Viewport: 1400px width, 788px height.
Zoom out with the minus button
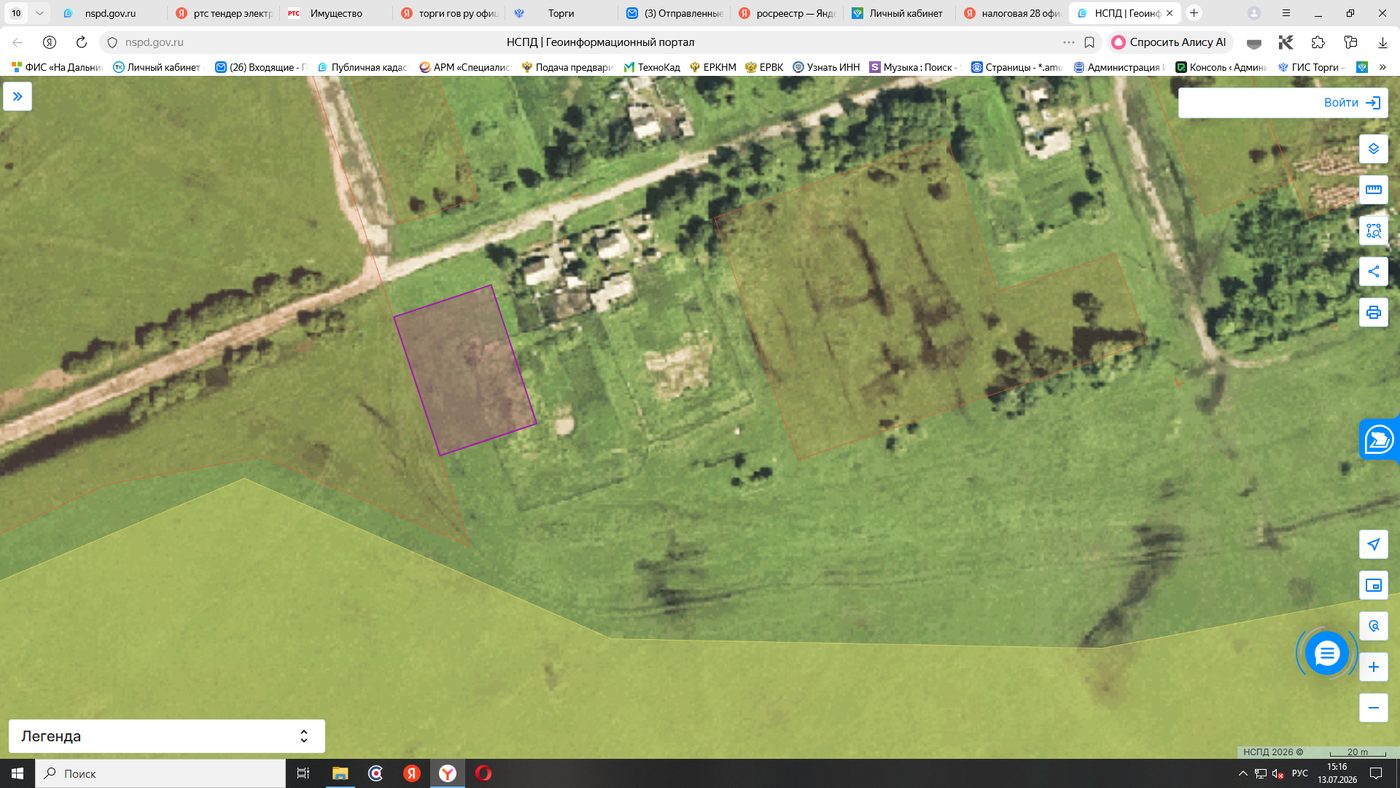tap(1373, 708)
